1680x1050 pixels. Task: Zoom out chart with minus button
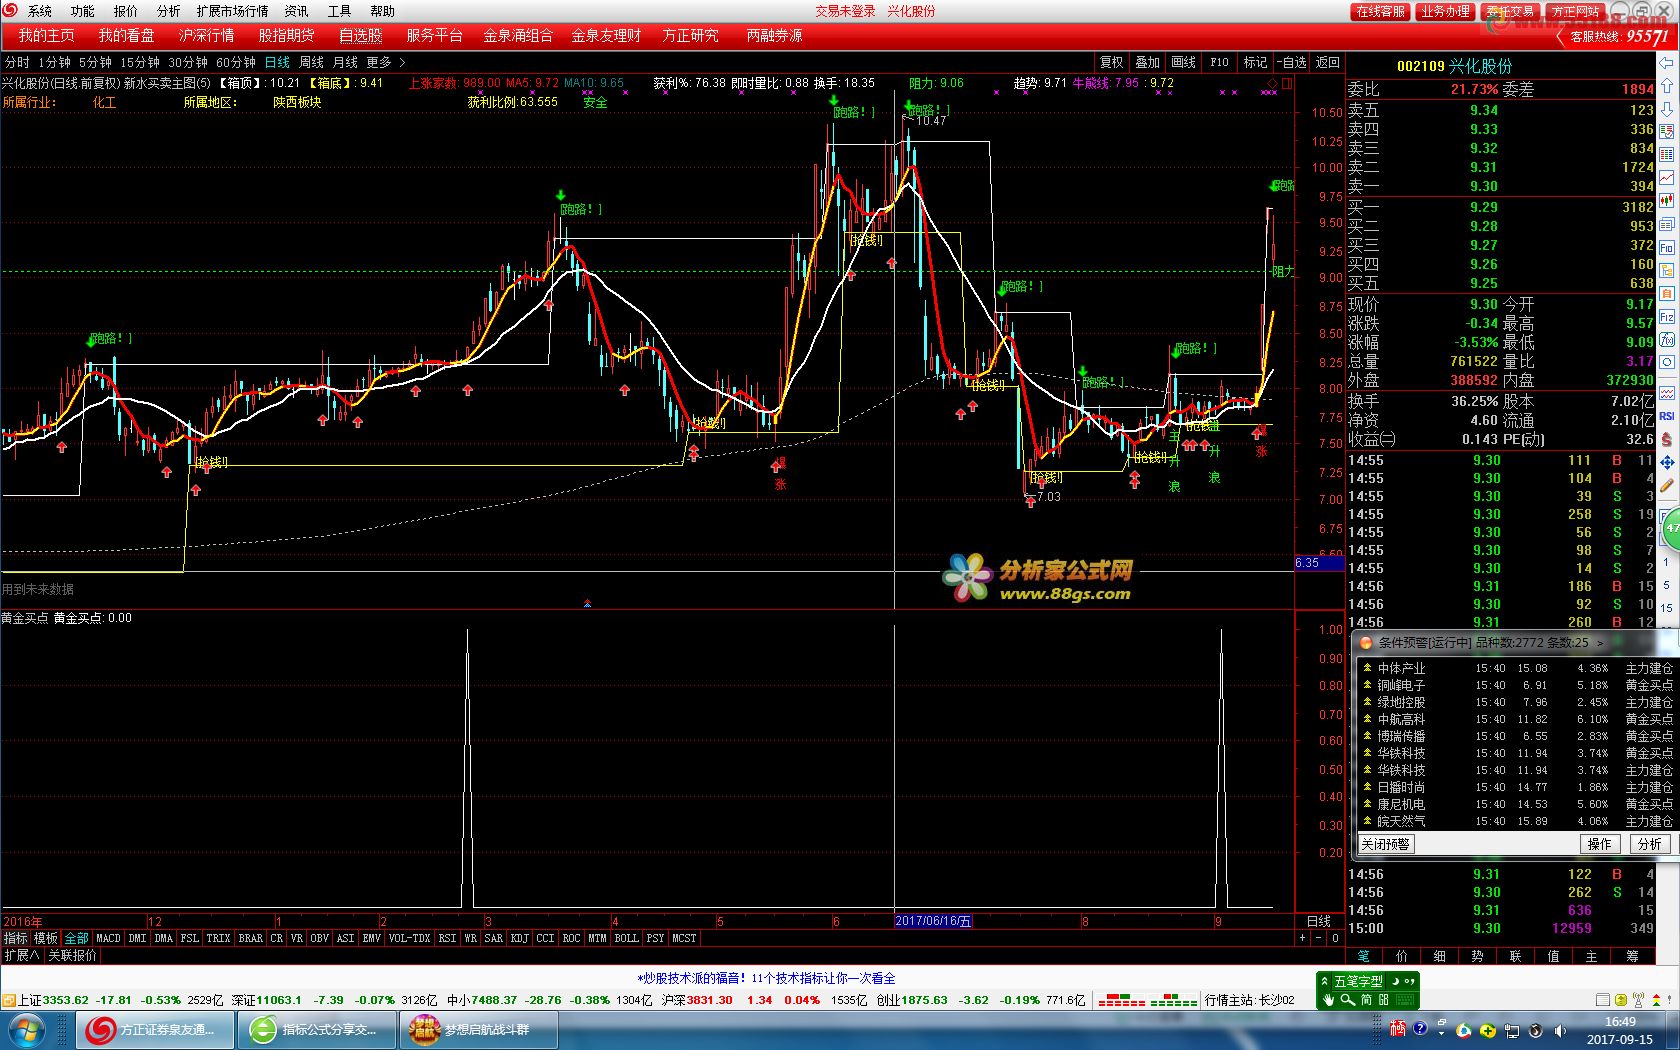1318,938
